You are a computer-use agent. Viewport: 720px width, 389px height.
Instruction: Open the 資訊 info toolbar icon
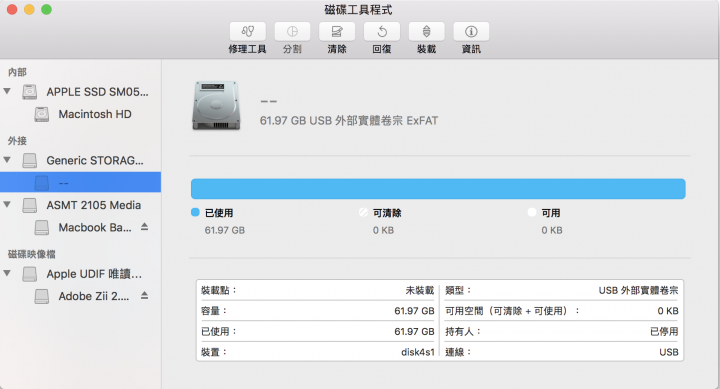pyautogui.click(x=471, y=31)
